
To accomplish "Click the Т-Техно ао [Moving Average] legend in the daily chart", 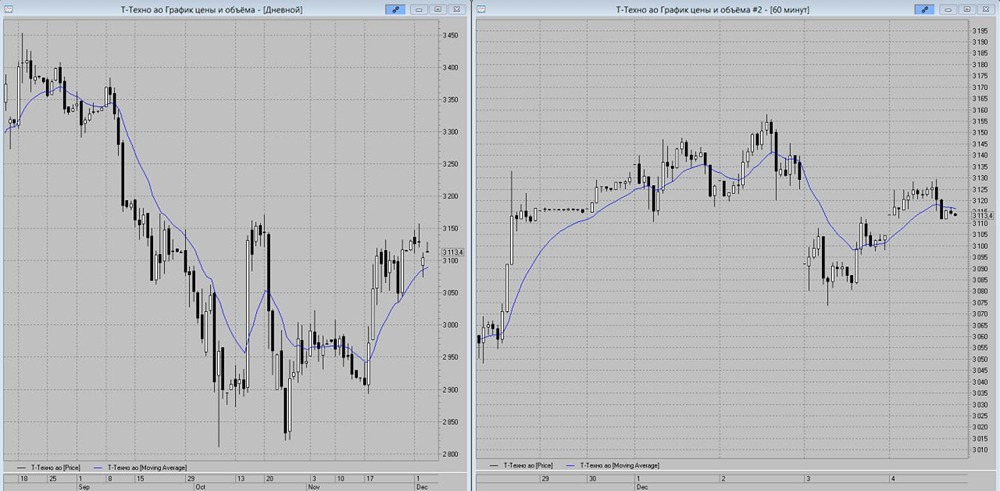I will coord(140,467).
